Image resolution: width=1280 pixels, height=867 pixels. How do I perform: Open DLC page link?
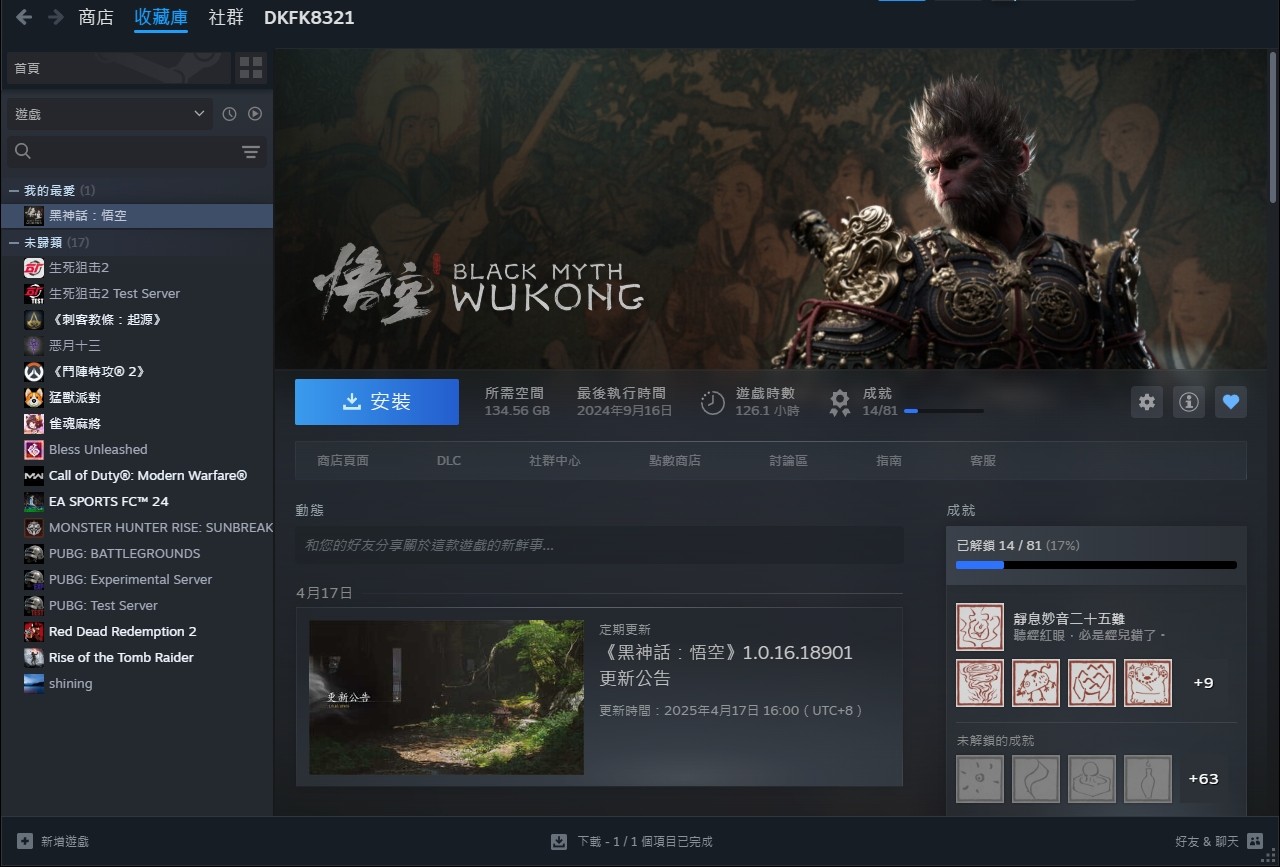(x=449, y=460)
